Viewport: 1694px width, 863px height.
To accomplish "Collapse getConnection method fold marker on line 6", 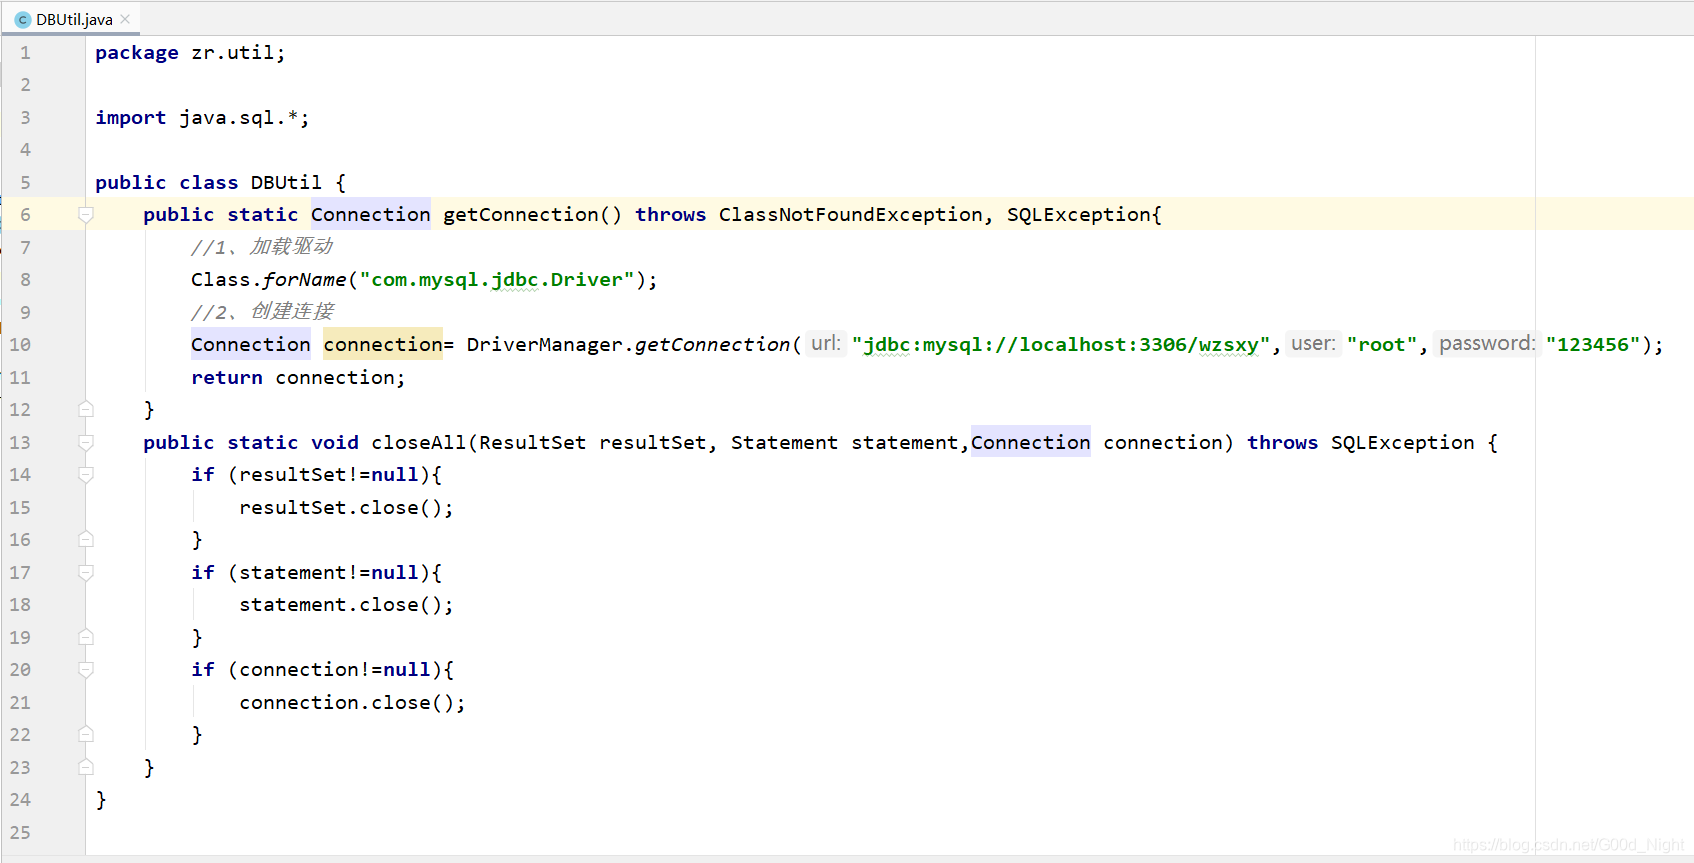I will coord(86,214).
